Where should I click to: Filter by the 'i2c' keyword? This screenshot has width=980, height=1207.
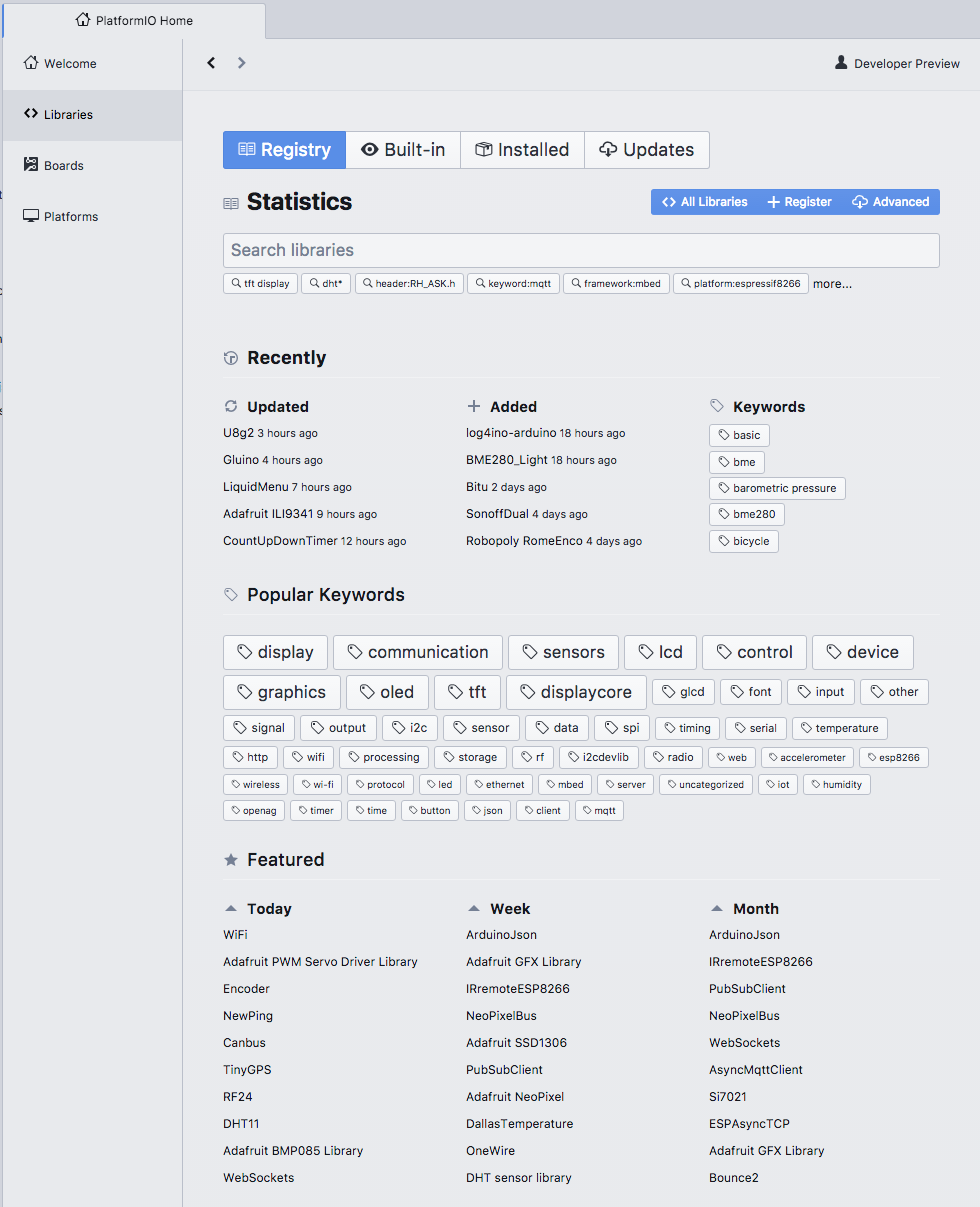click(410, 728)
